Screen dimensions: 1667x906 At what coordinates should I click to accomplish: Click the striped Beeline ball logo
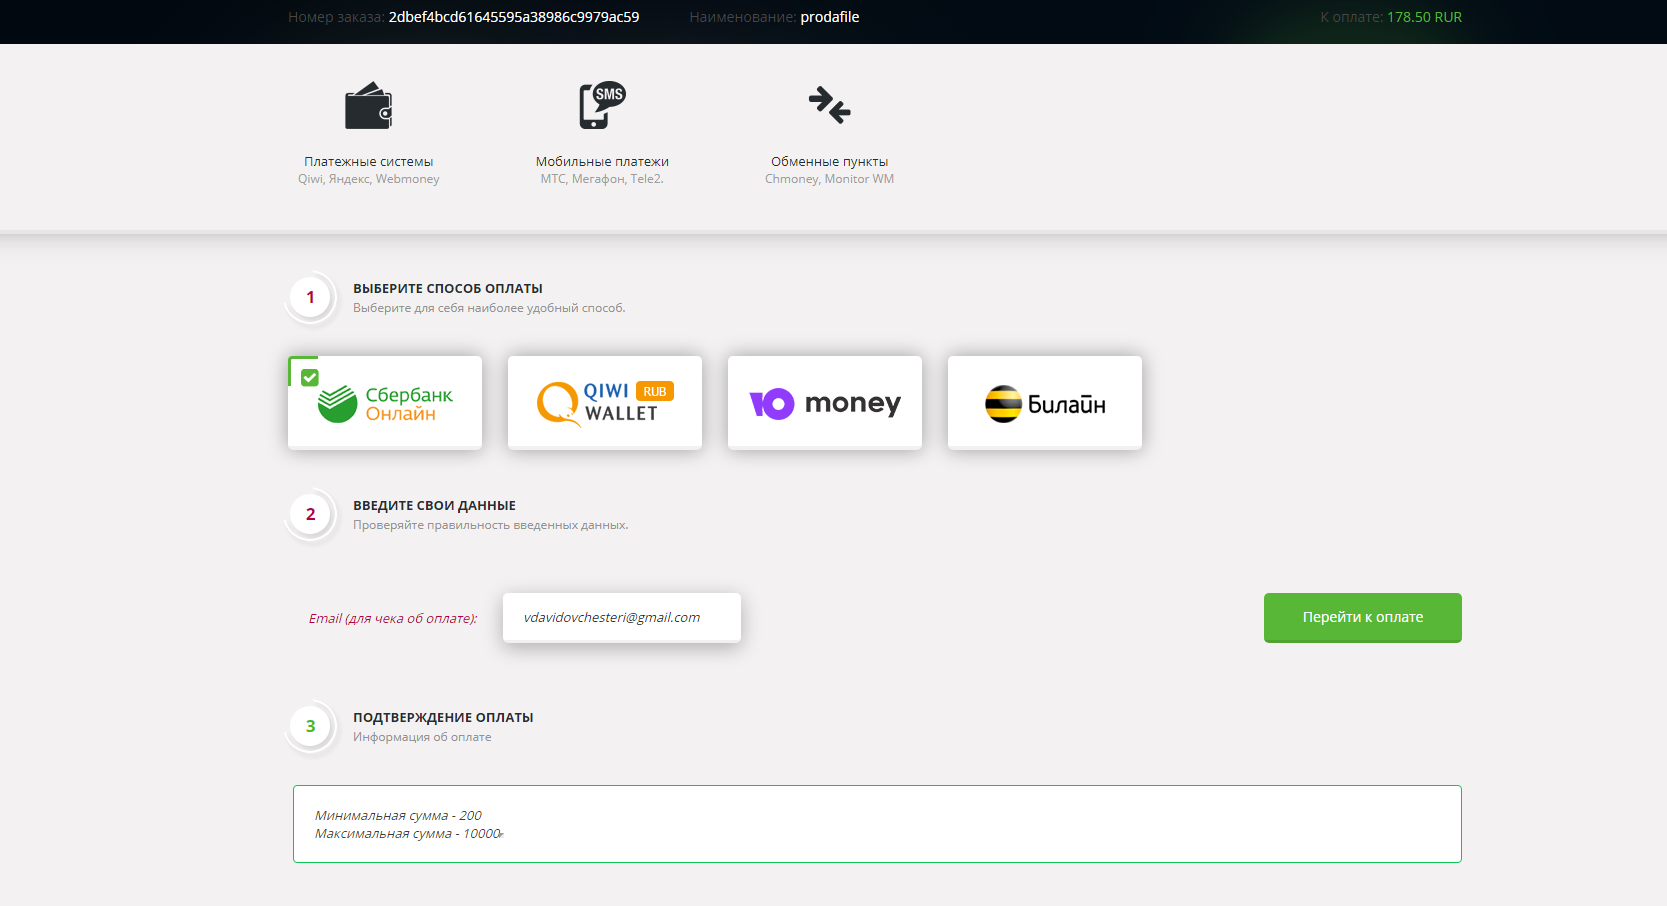coord(1003,404)
